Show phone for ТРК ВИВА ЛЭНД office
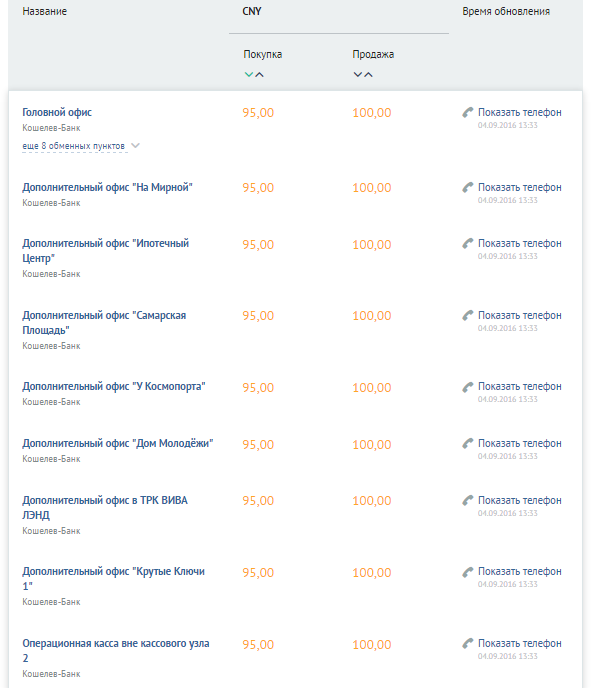The width and height of the screenshot is (591, 688). coord(519,501)
